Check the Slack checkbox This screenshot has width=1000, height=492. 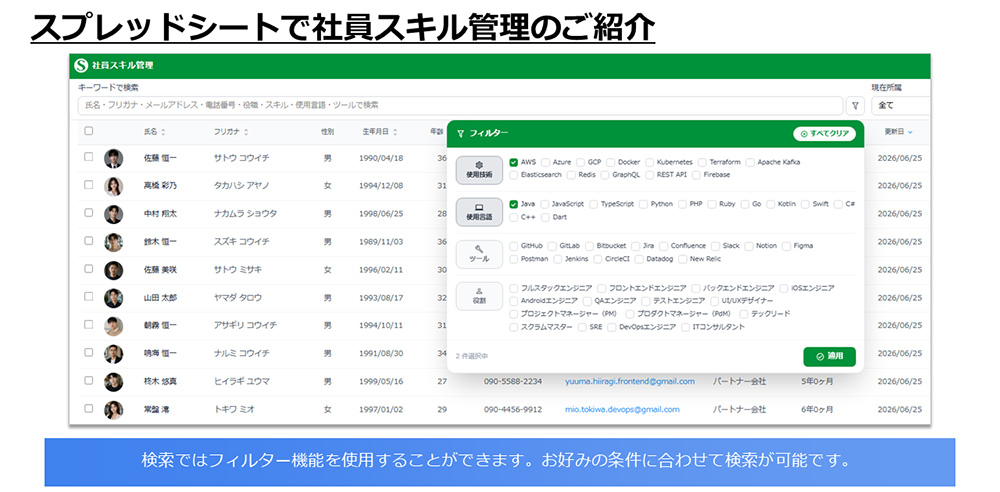click(716, 246)
